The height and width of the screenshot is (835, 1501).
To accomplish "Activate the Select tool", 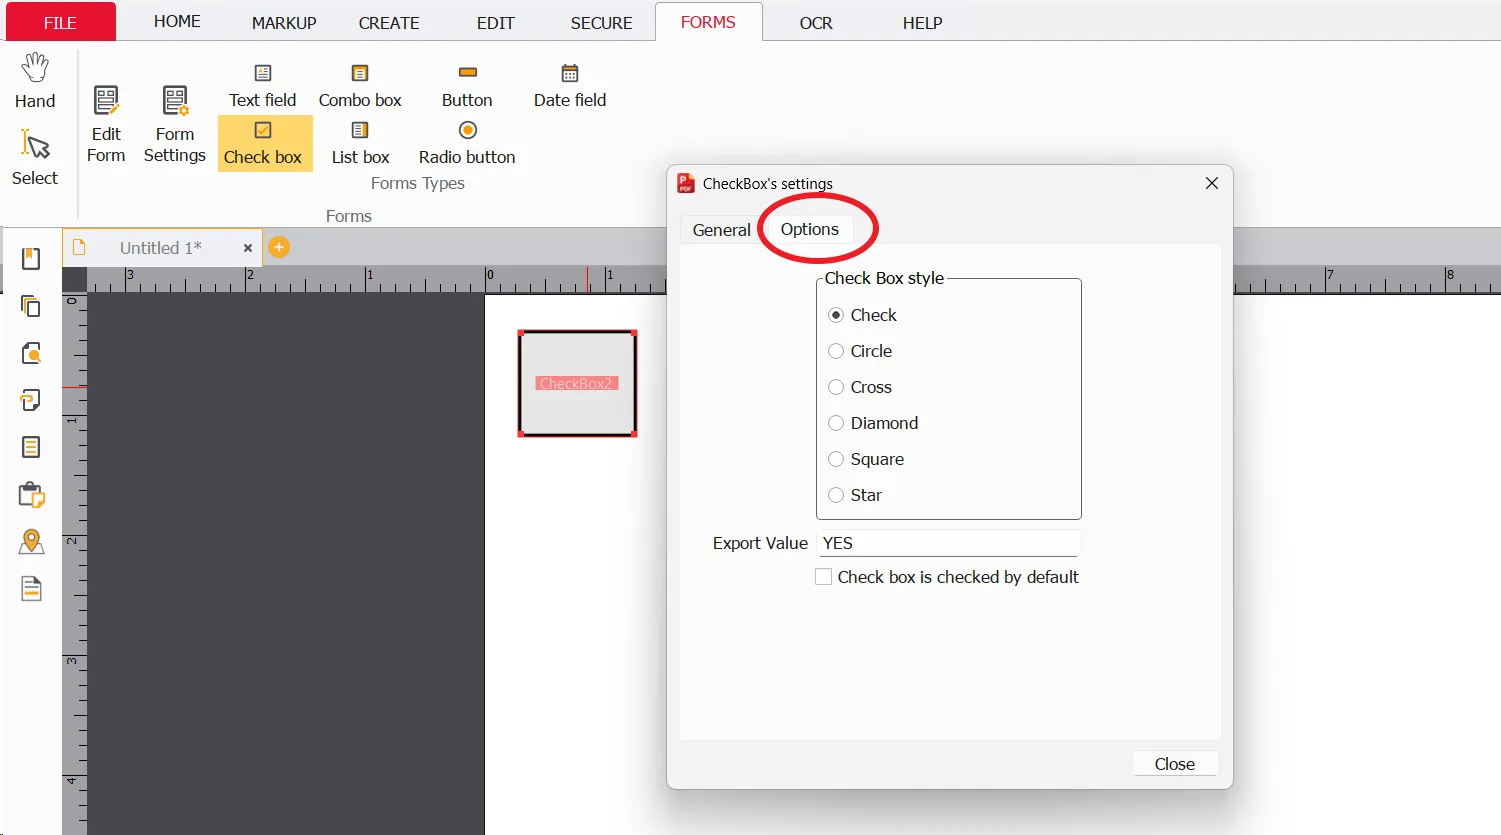I will click(x=35, y=157).
